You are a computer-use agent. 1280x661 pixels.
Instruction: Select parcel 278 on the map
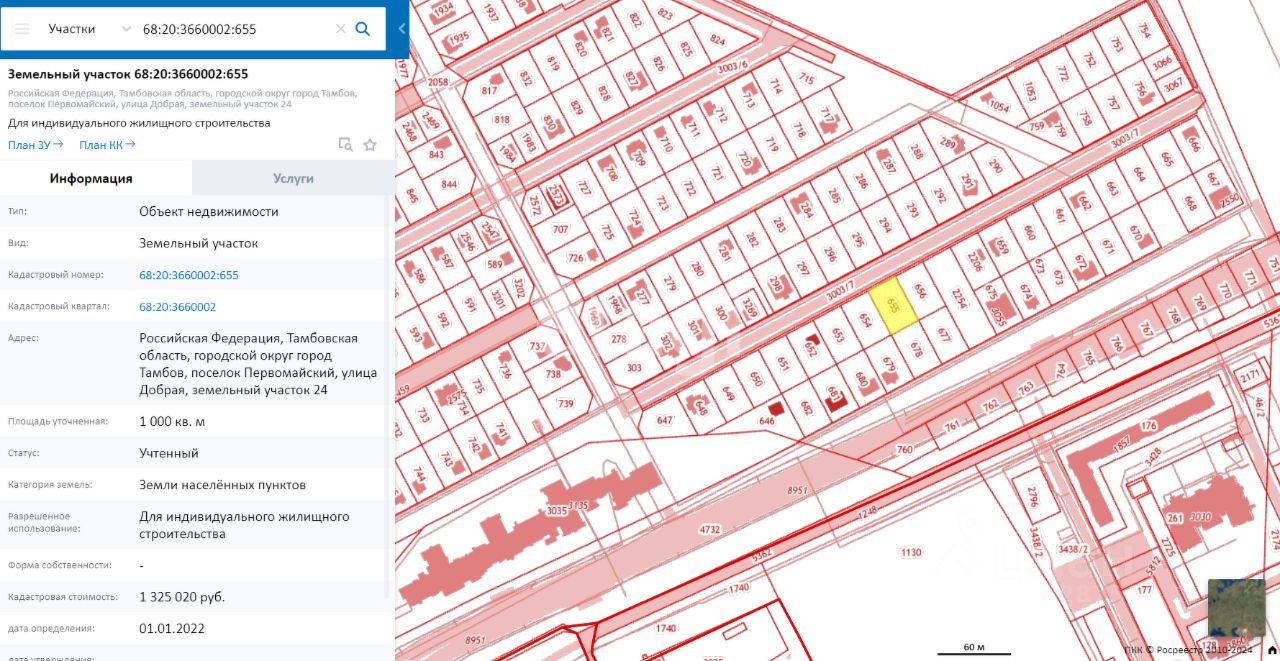pos(618,339)
